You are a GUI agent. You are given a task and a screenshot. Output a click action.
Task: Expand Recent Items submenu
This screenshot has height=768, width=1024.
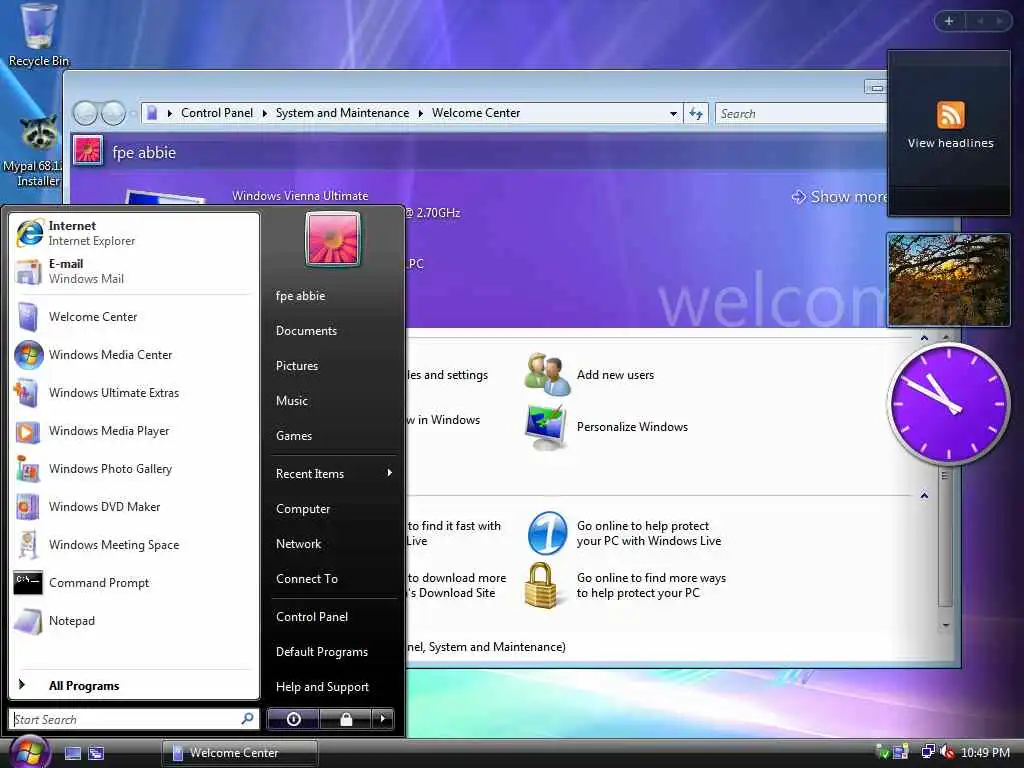334,473
